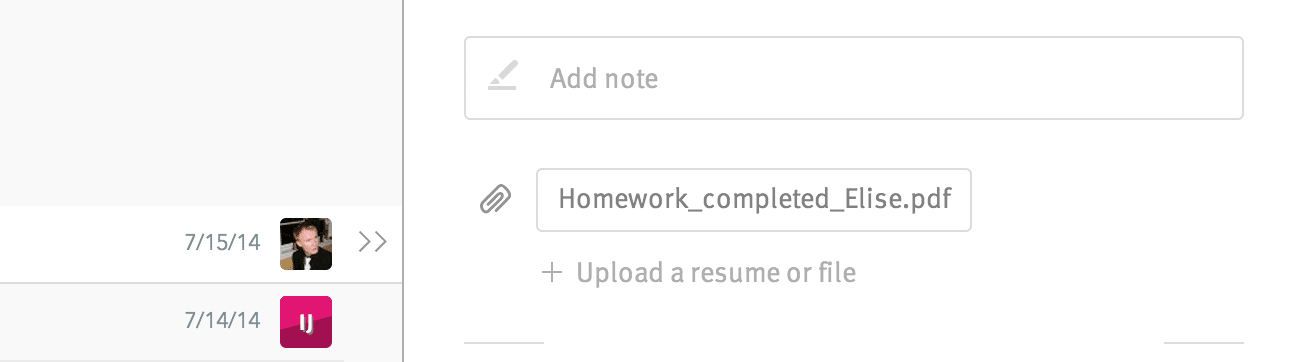Click Upload a resume or file
The height and width of the screenshot is (362, 1294).
[x=716, y=272]
